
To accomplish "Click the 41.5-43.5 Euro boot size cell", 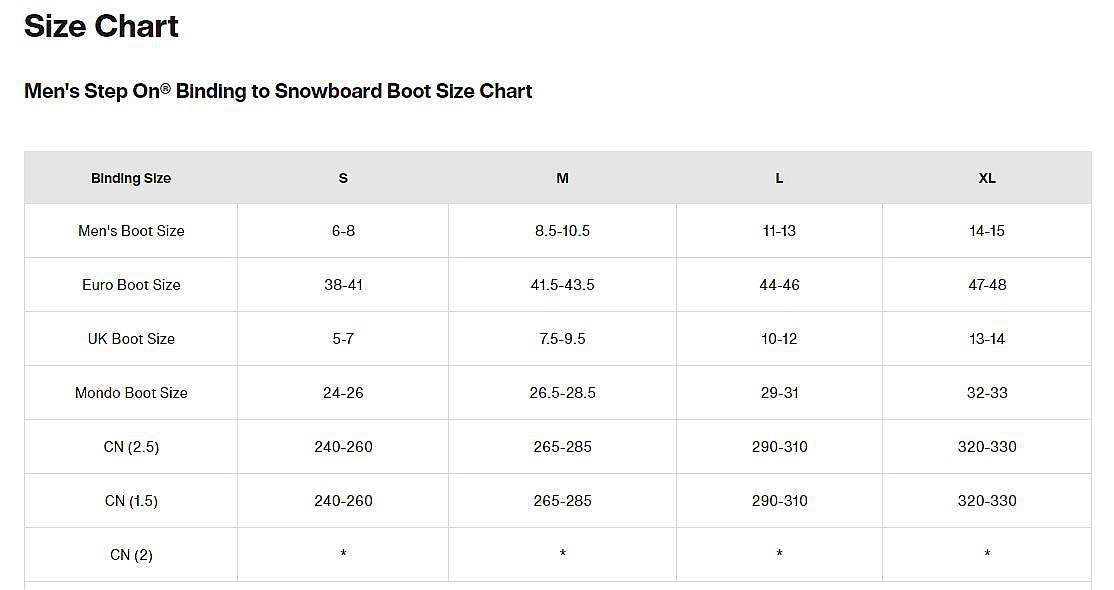I will pos(562,285).
